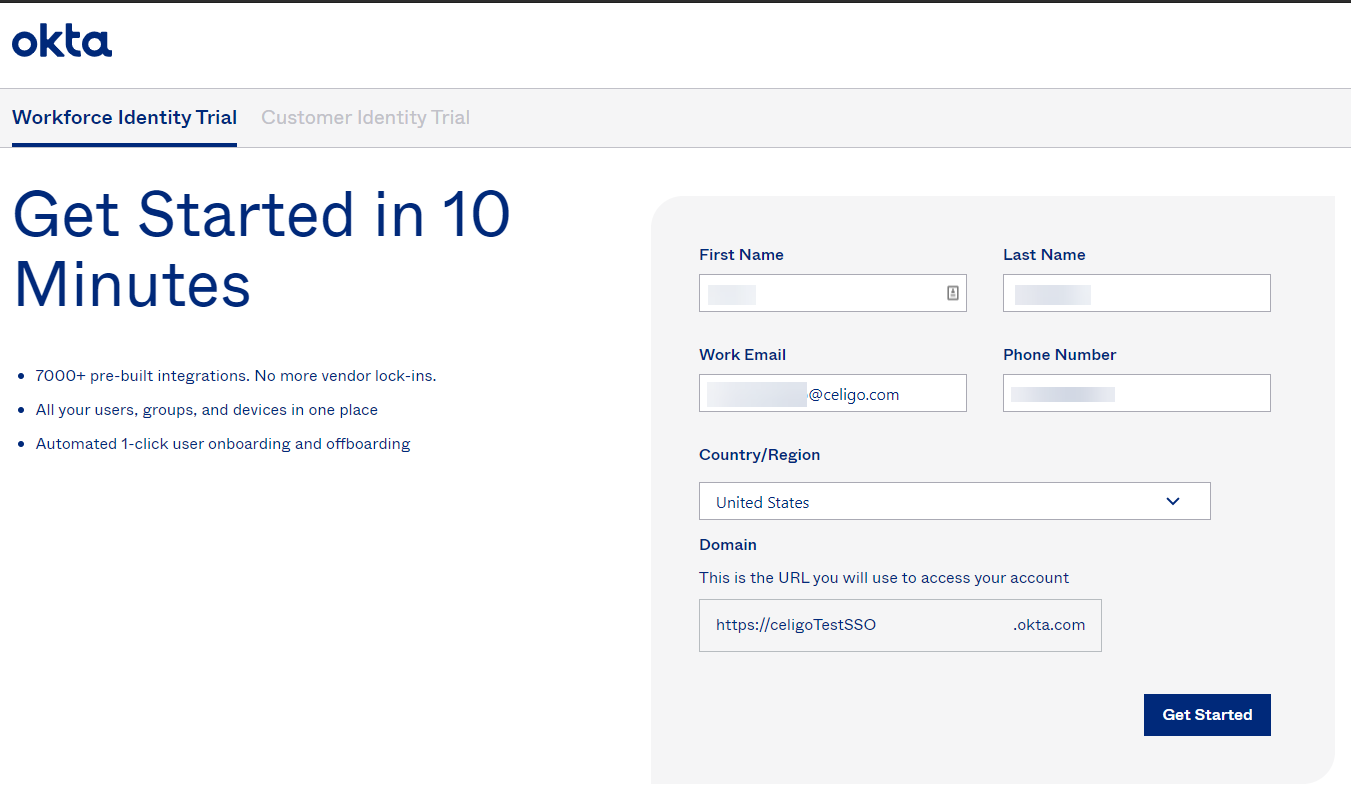Click the "Last Name" label
The height and width of the screenshot is (798, 1351).
click(x=1044, y=255)
